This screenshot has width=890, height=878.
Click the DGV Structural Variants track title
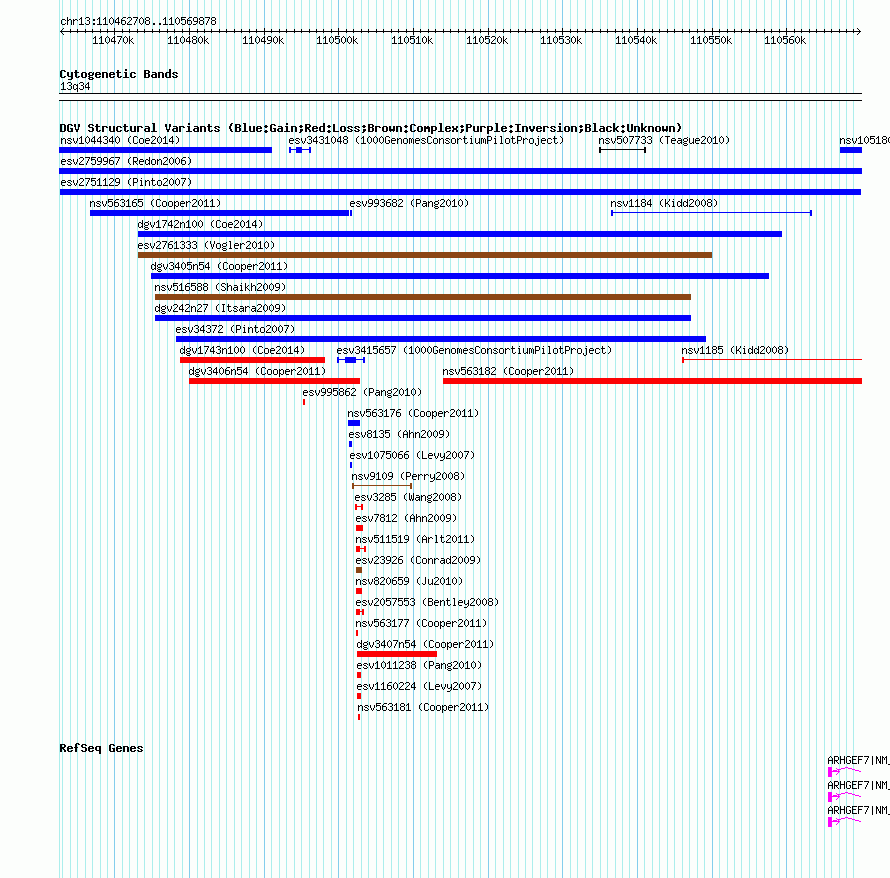pos(371,128)
